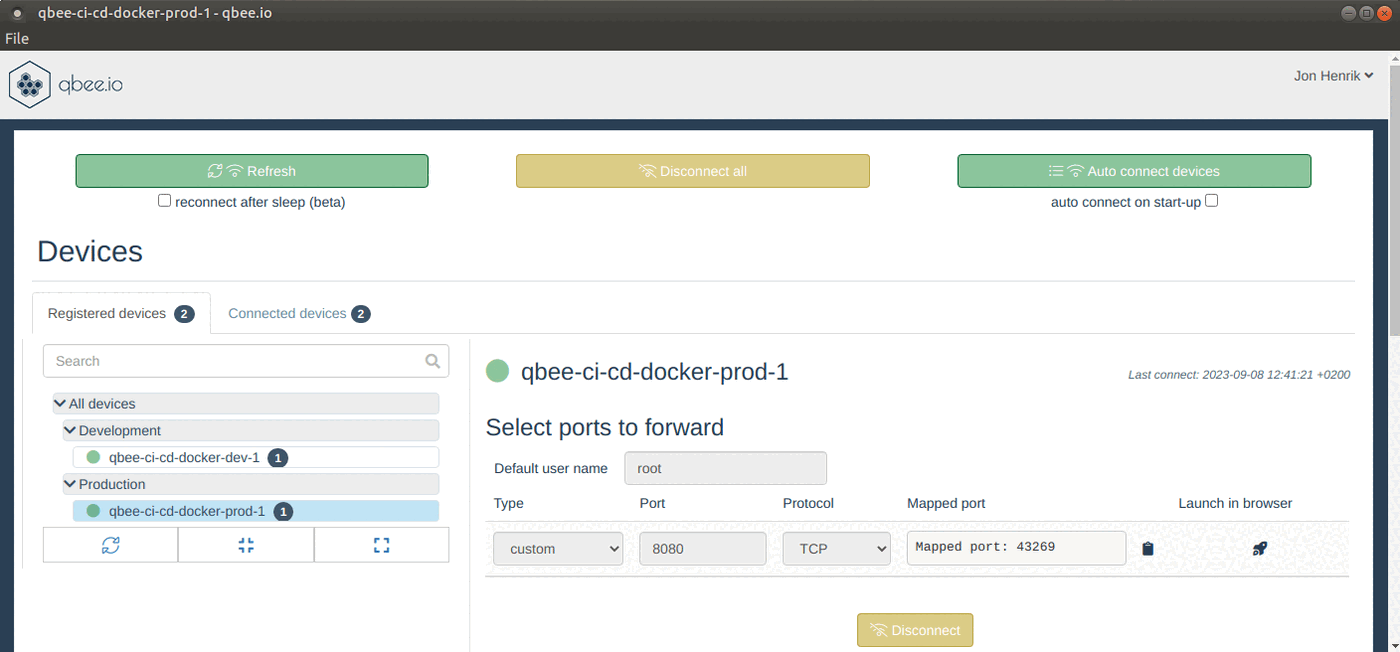Open the TCP Protocol dropdown

click(x=836, y=548)
